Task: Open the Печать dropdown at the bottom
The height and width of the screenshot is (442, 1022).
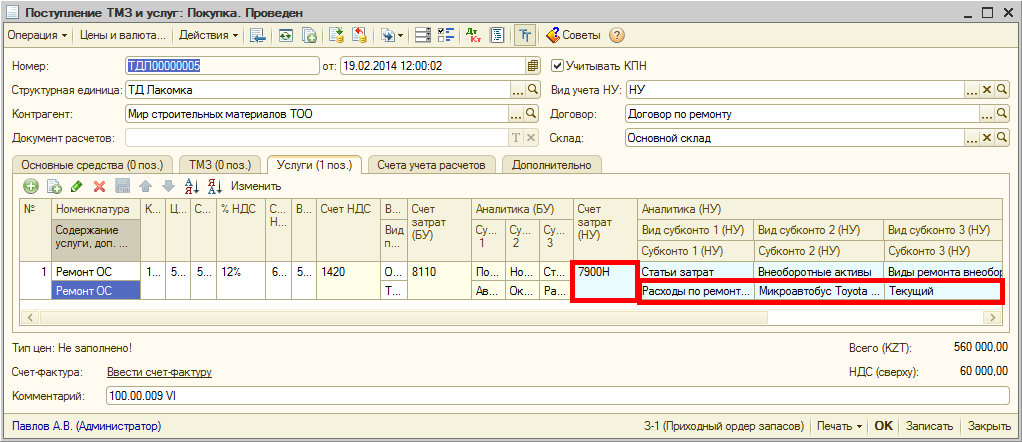Action: 839,426
